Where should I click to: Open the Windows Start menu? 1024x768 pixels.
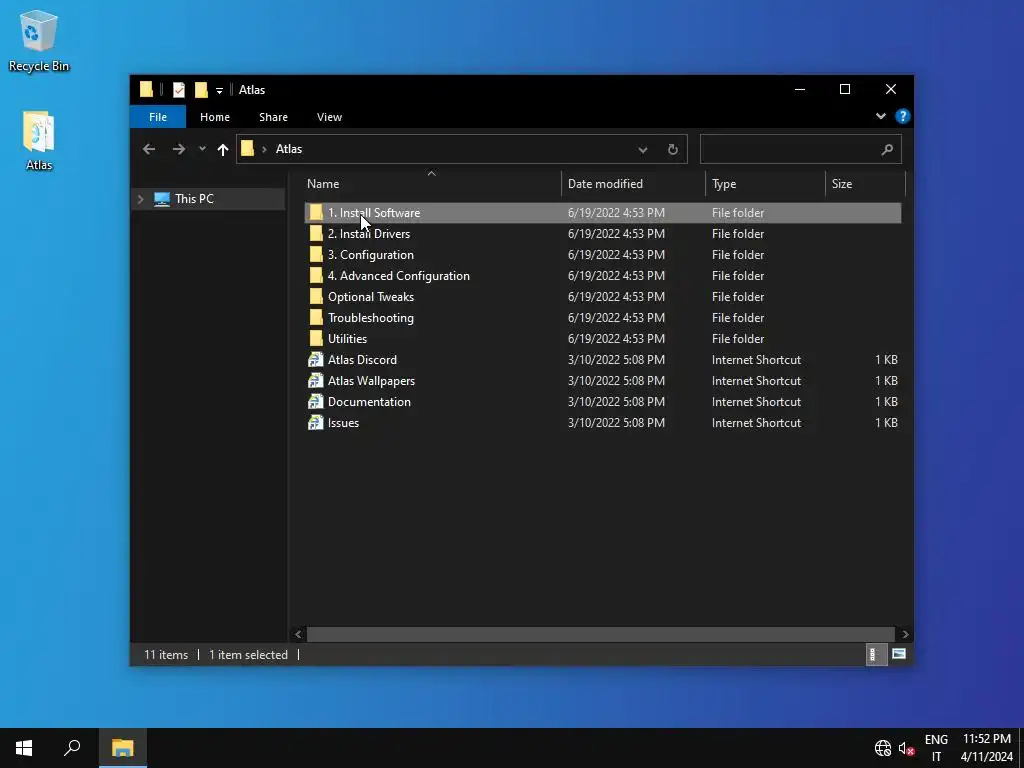tap(24, 748)
